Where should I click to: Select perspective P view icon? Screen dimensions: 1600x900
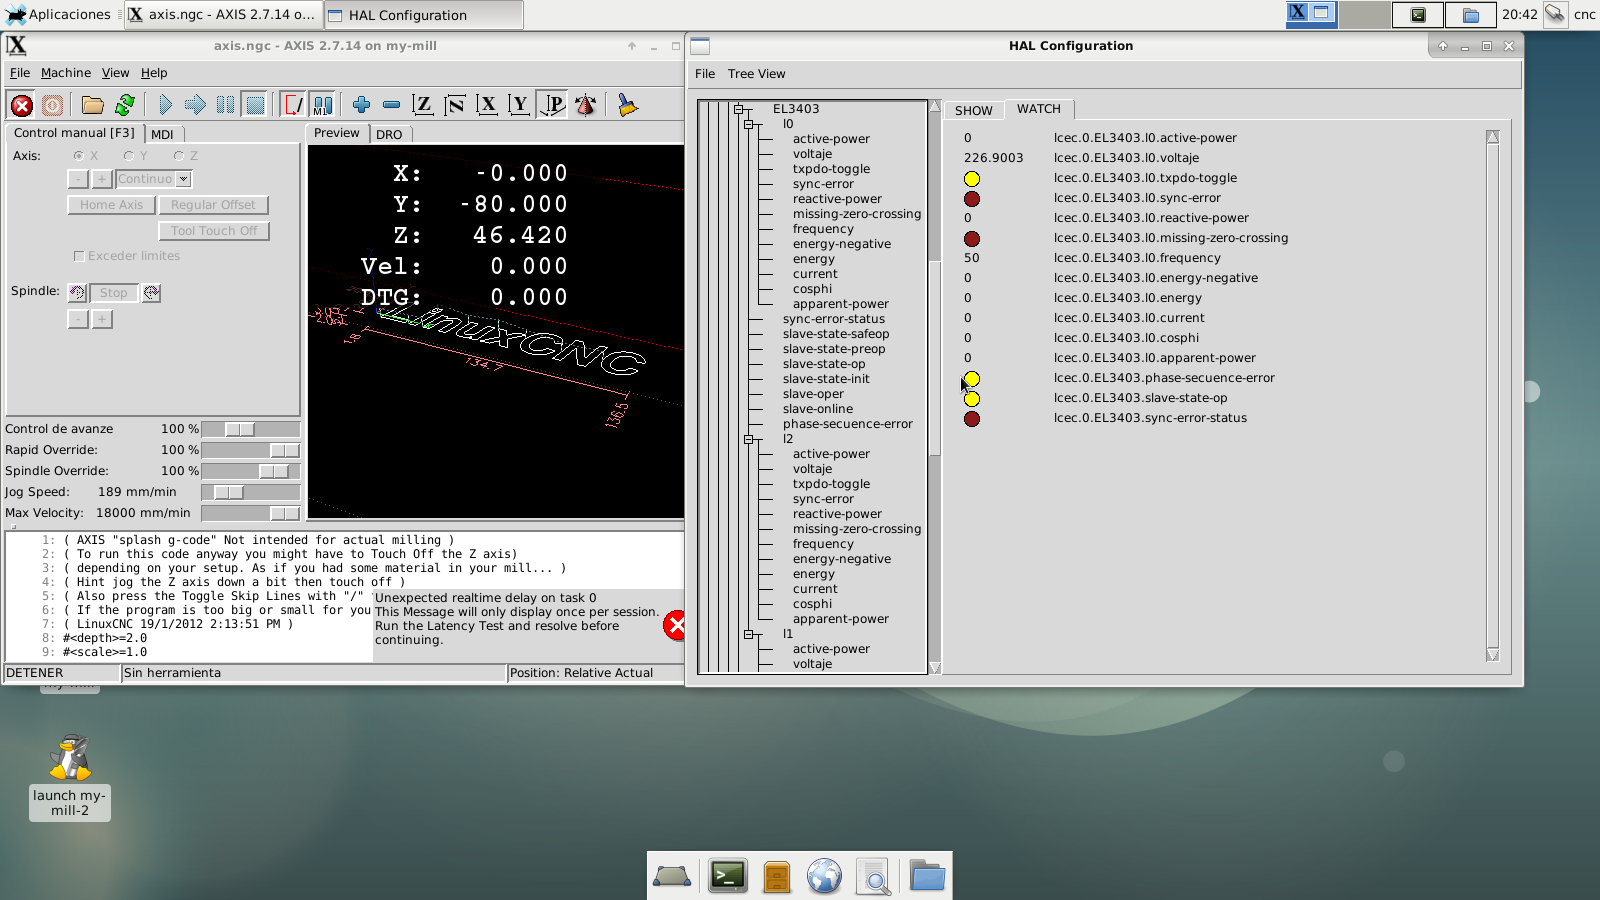(552, 105)
